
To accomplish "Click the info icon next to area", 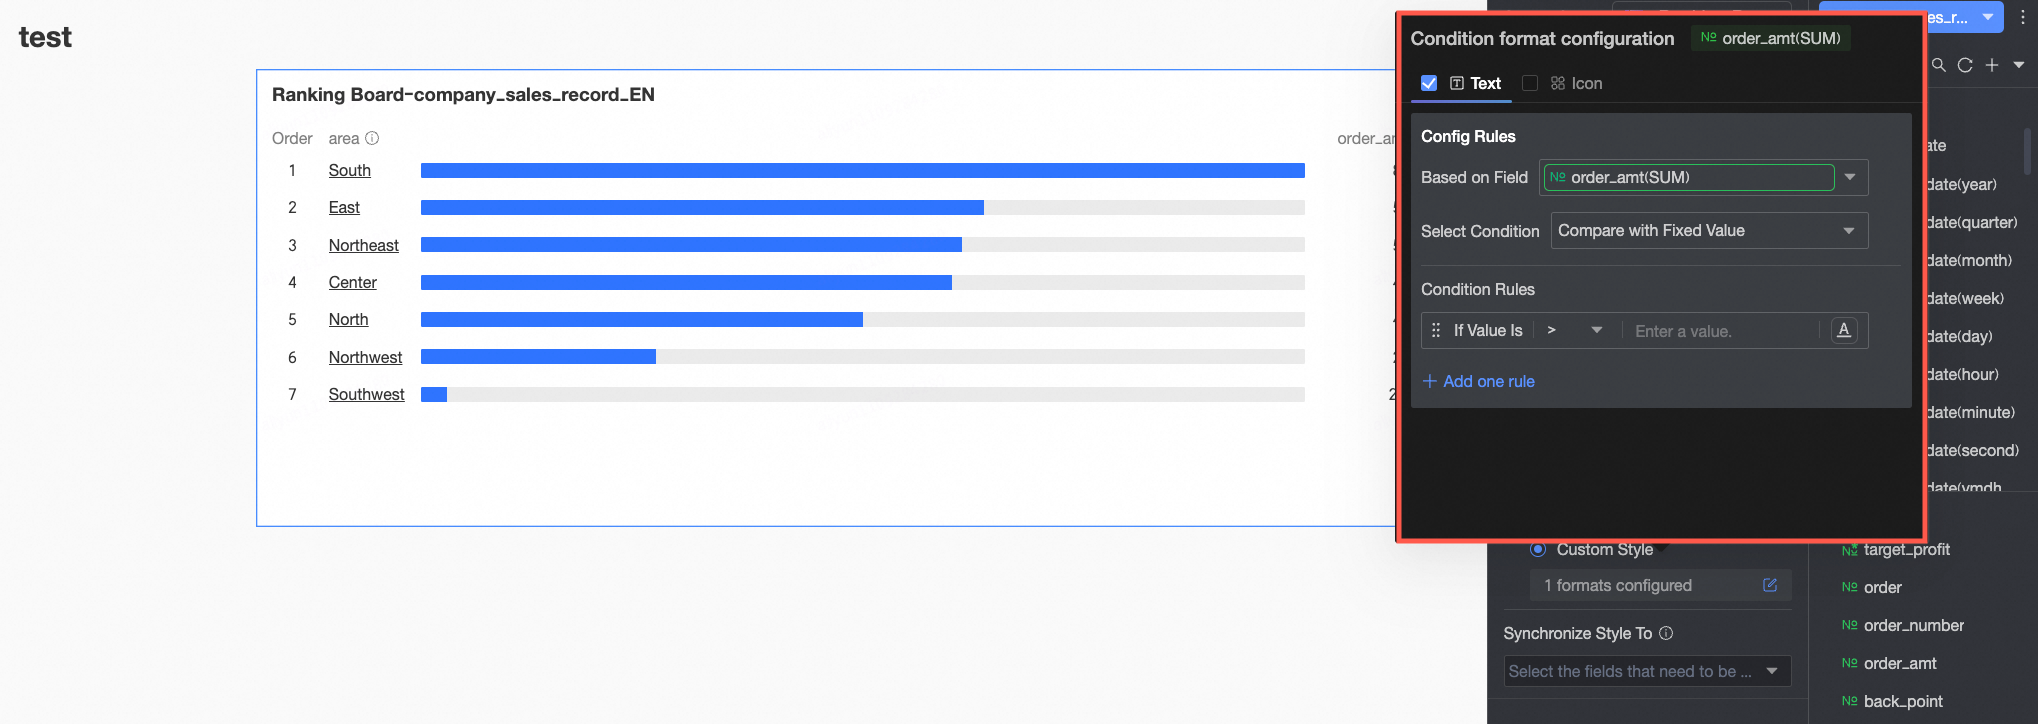I will (372, 138).
